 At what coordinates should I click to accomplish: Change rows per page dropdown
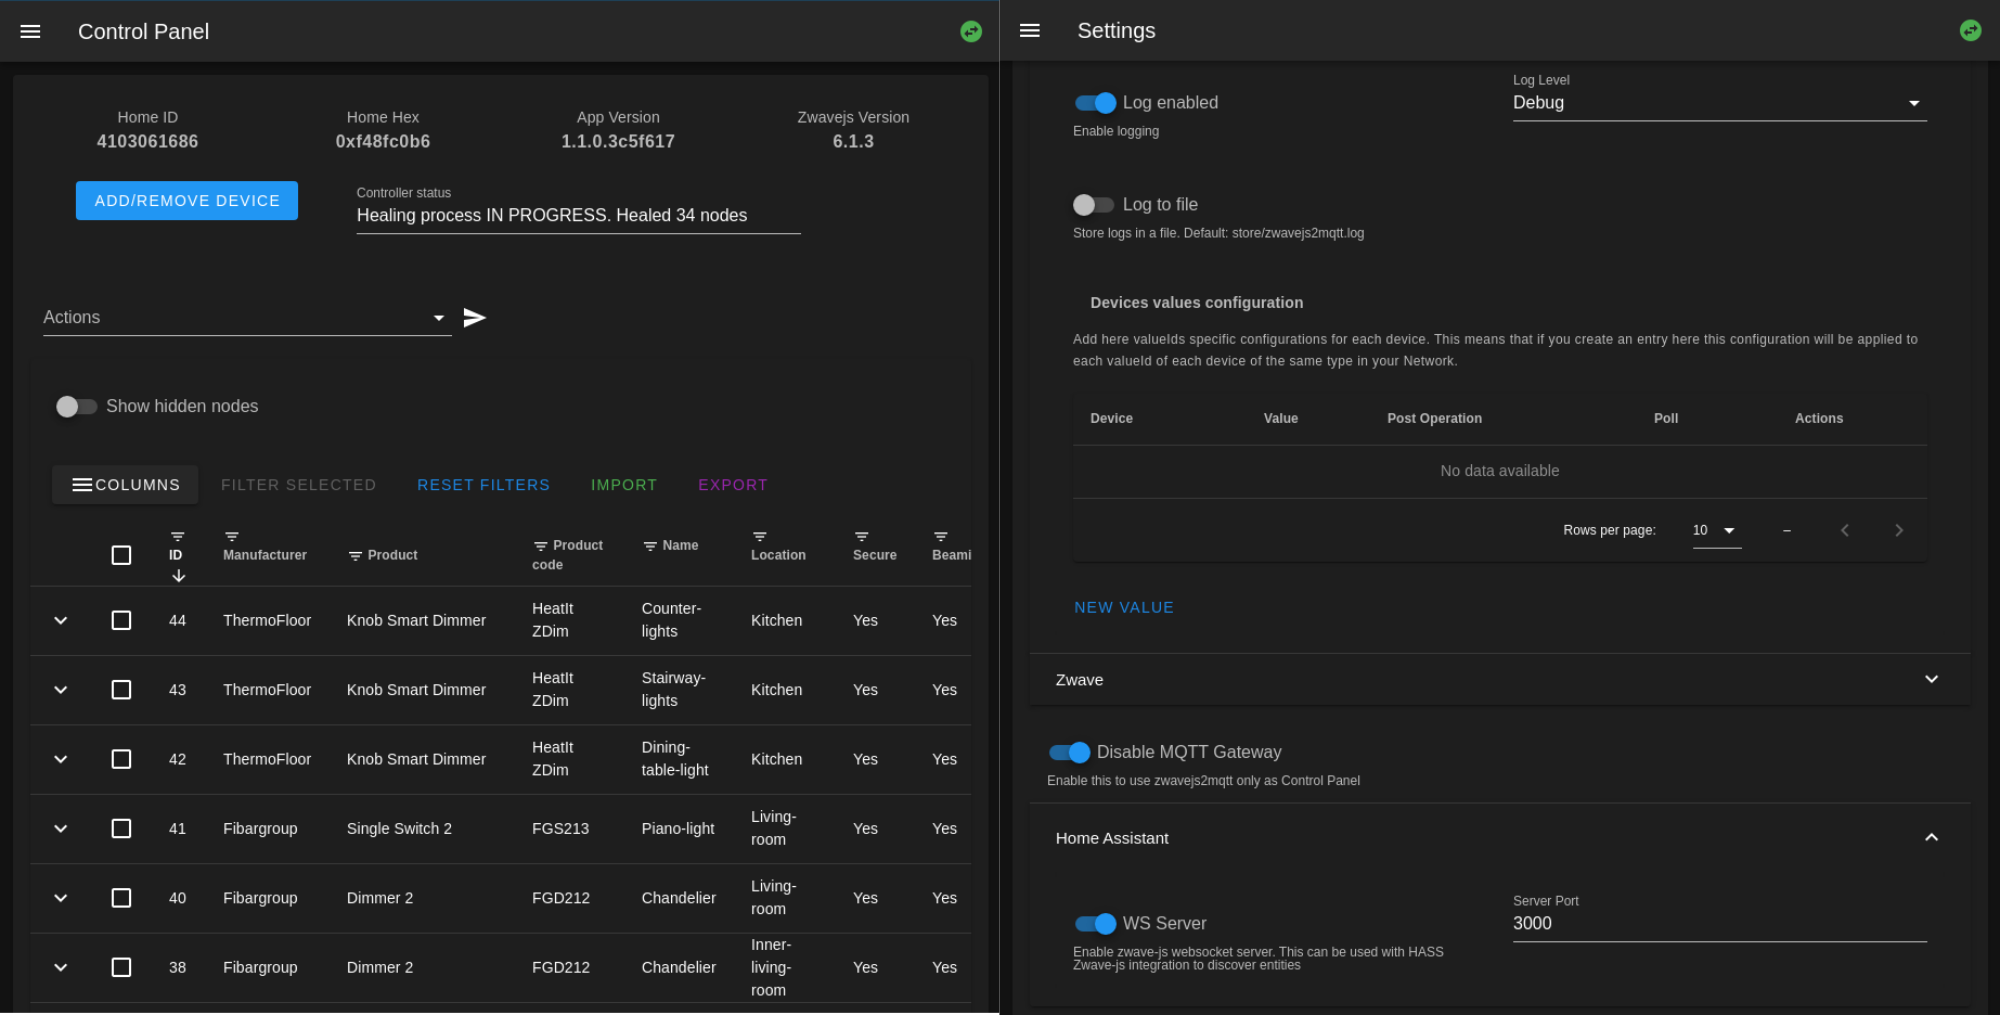tap(1715, 530)
